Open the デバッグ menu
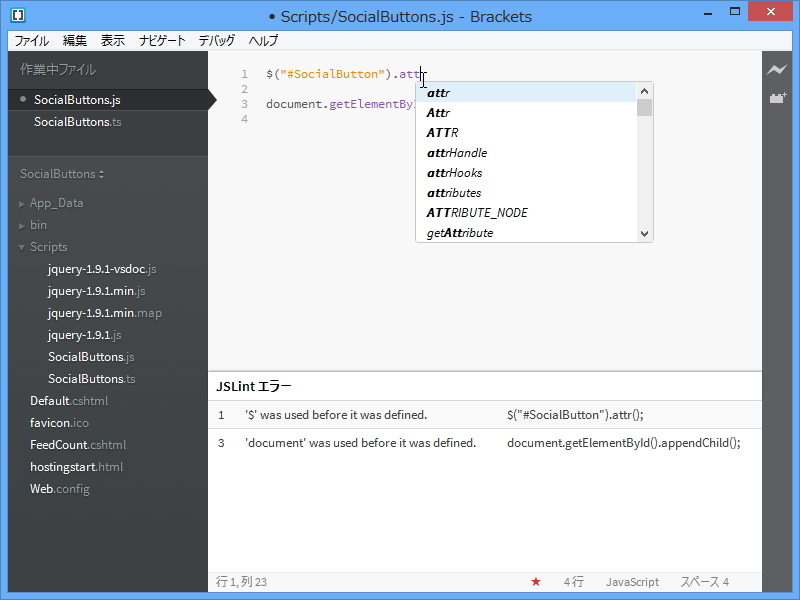Screen dimensions: 800x600 (217, 41)
